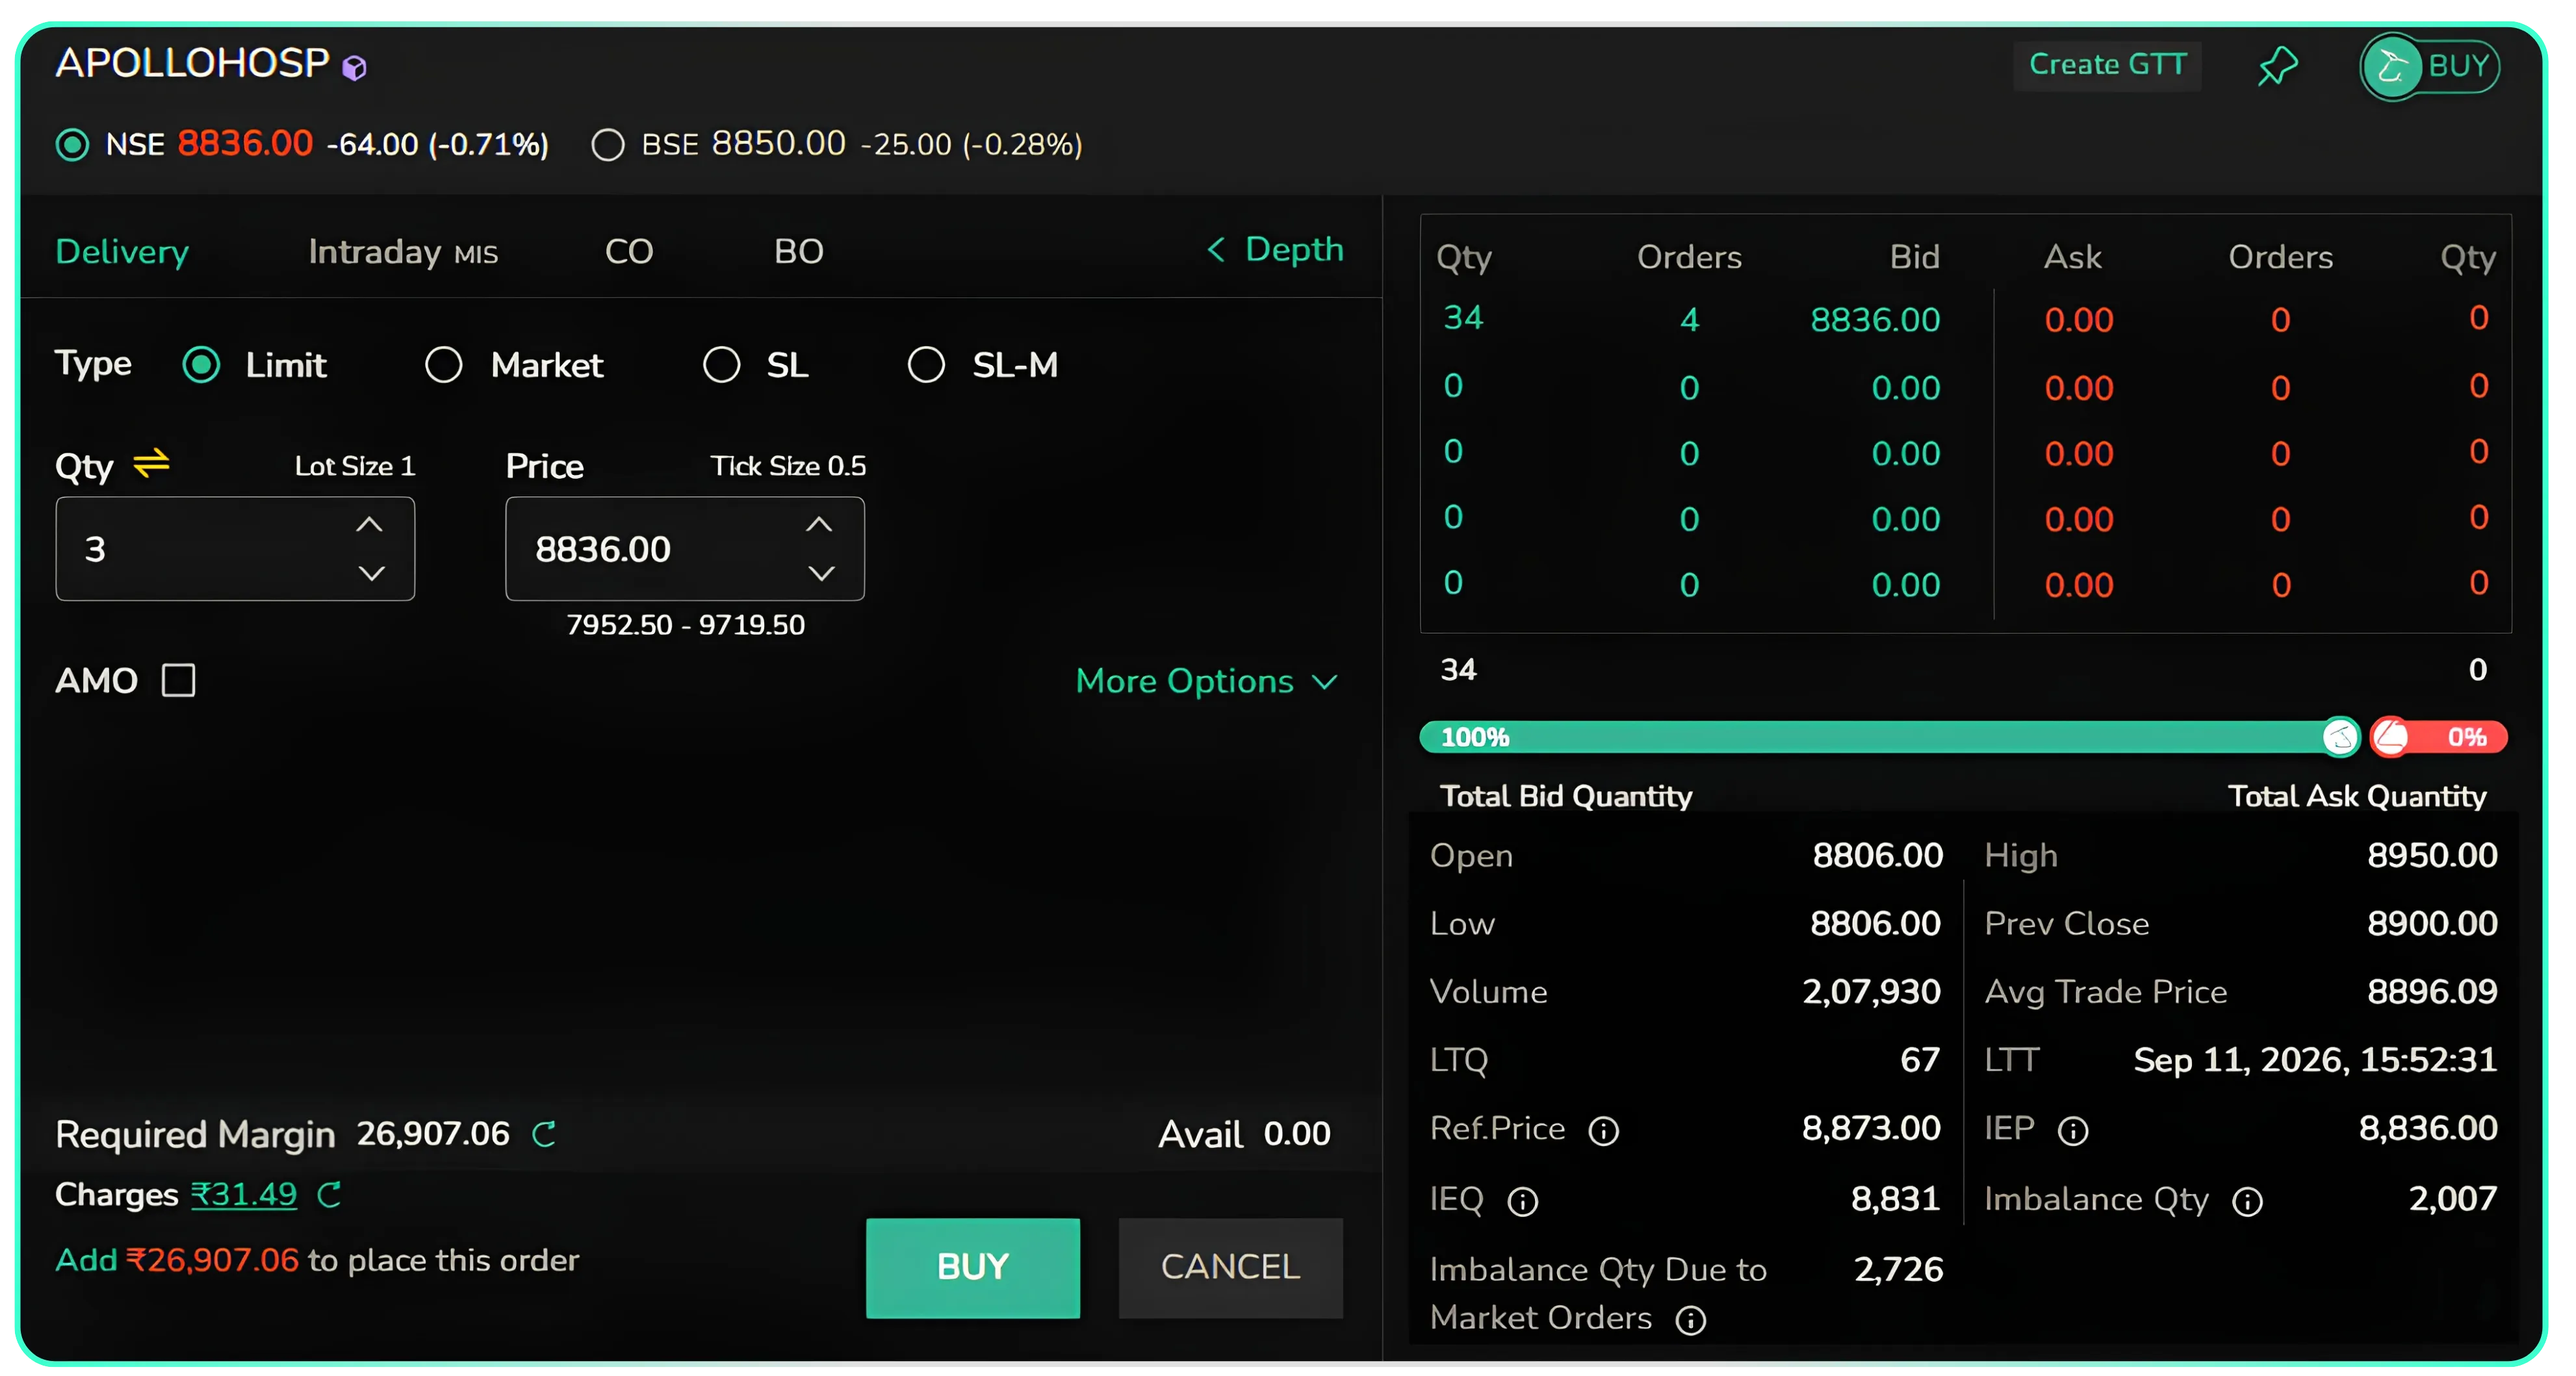Click the Volume value 2,07,930
Image resolution: width=2576 pixels, height=1376 pixels.
coord(1871,992)
